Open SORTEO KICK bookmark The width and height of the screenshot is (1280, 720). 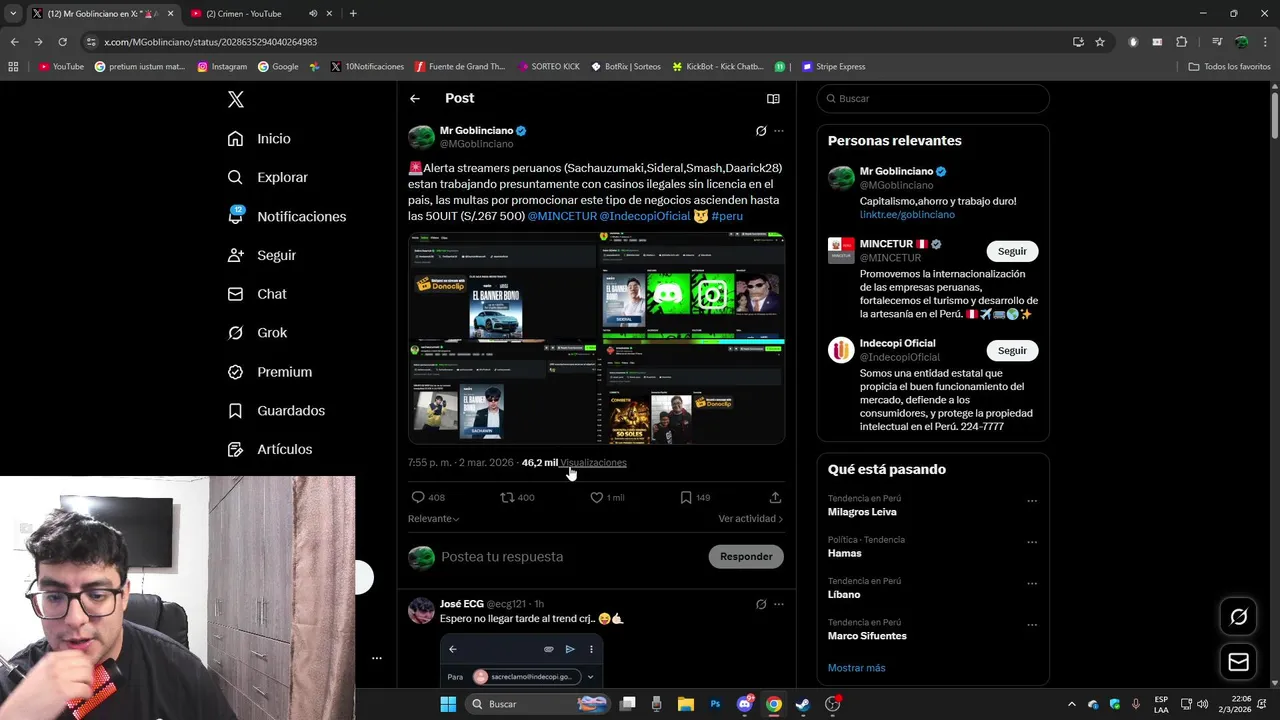549,67
